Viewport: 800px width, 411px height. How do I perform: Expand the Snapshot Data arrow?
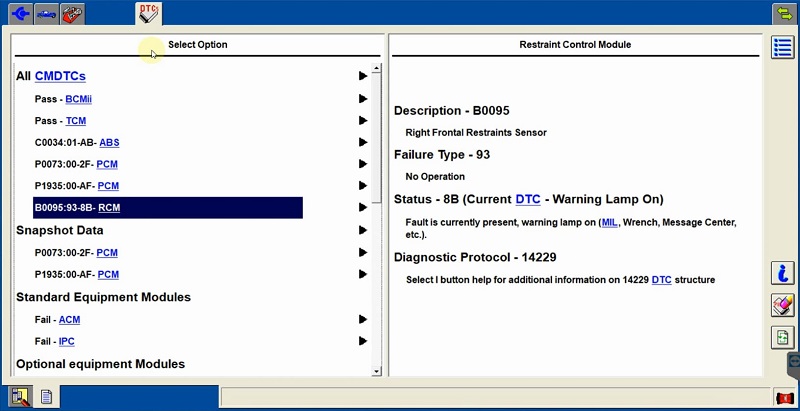point(363,230)
